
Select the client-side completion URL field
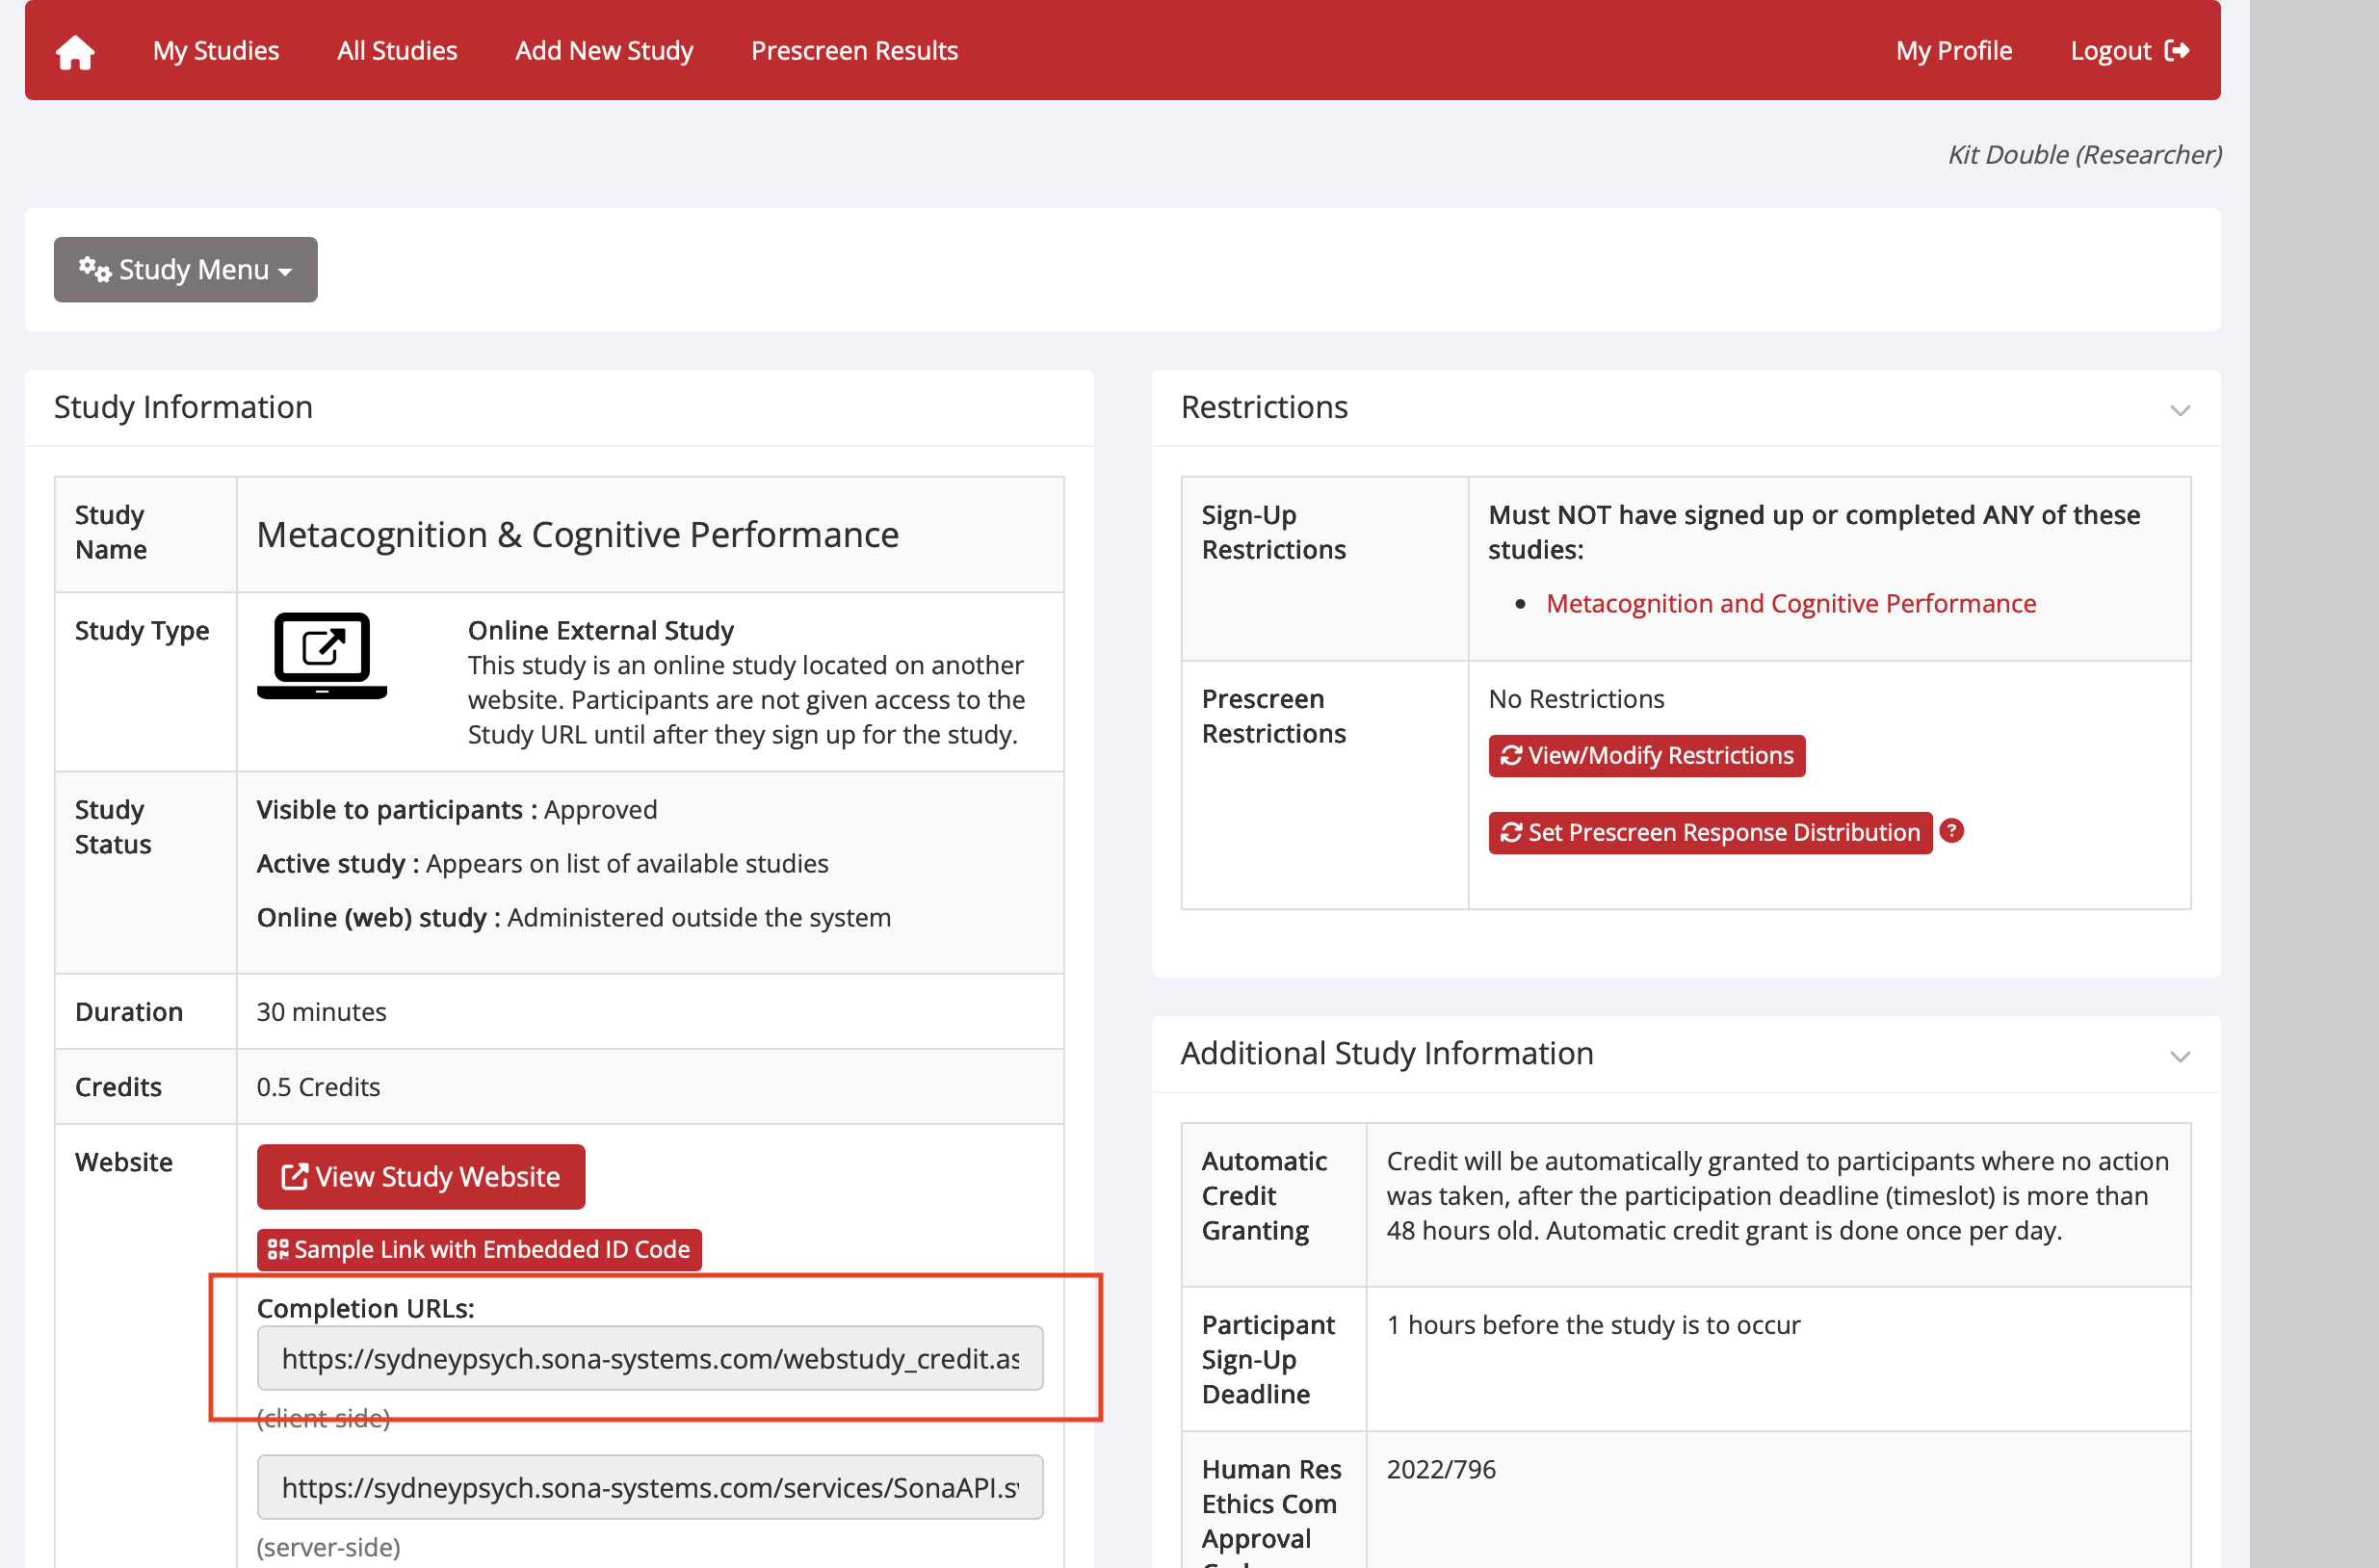pos(650,1358)
